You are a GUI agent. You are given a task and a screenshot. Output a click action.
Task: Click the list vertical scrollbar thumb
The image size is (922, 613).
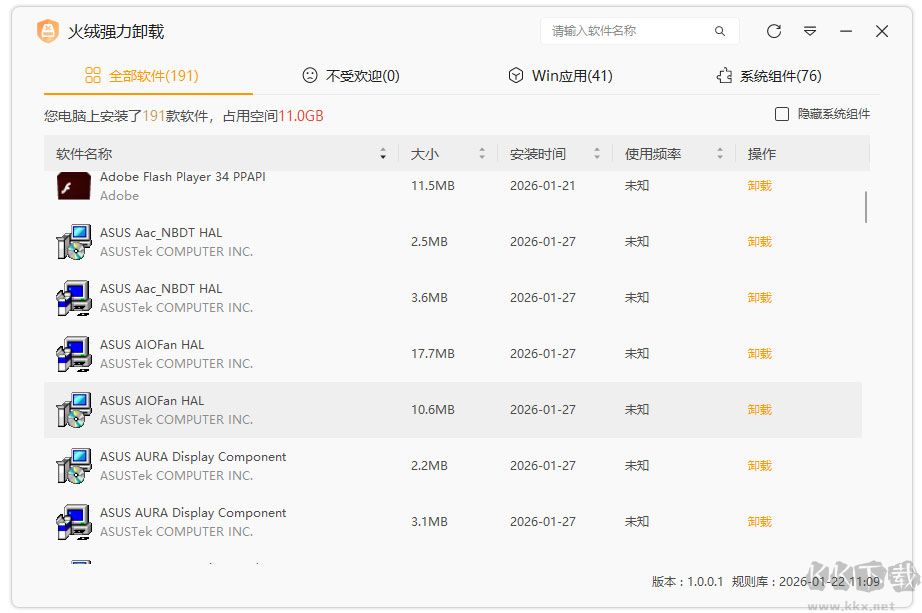(866, 207)
